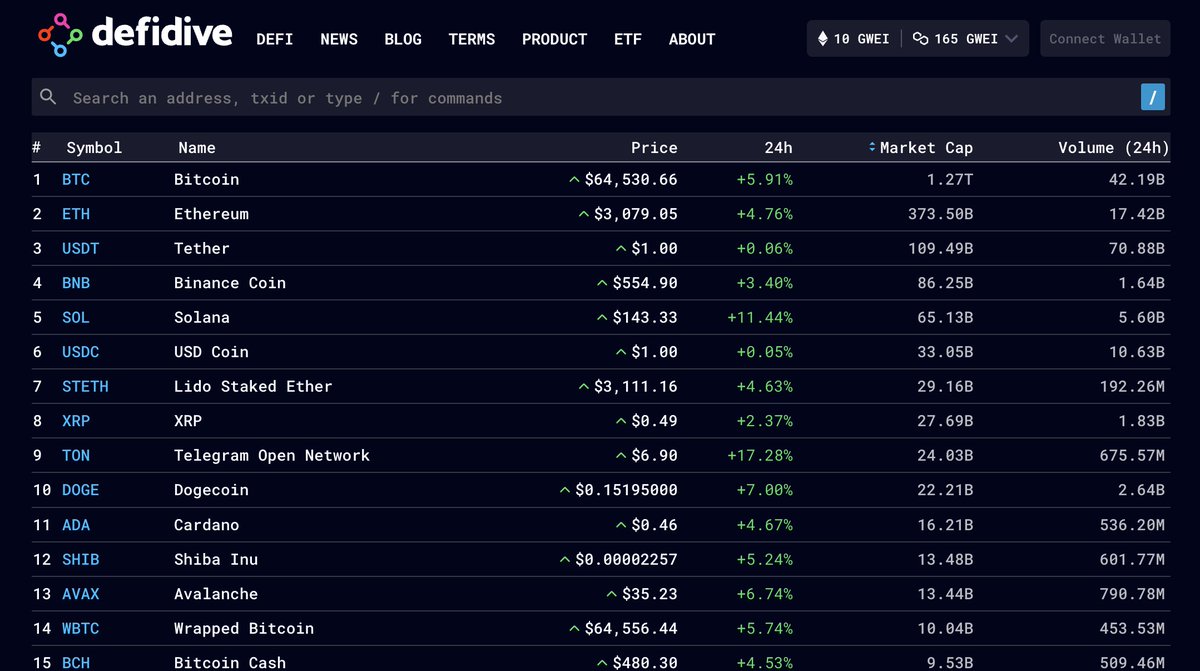This screenshot has width=1200, height=671.
Task: Open the ETH symbol link
Action: coord(76,214)
